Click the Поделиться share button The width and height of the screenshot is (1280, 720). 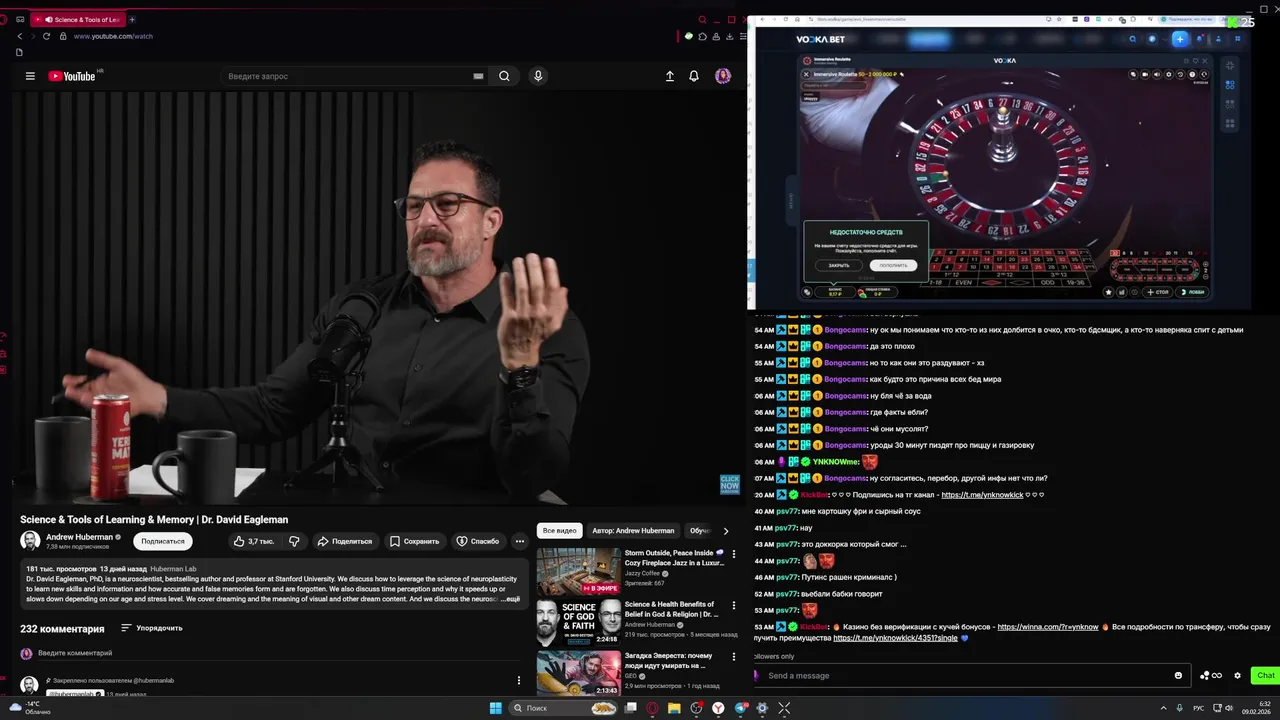tap(344, 541)
